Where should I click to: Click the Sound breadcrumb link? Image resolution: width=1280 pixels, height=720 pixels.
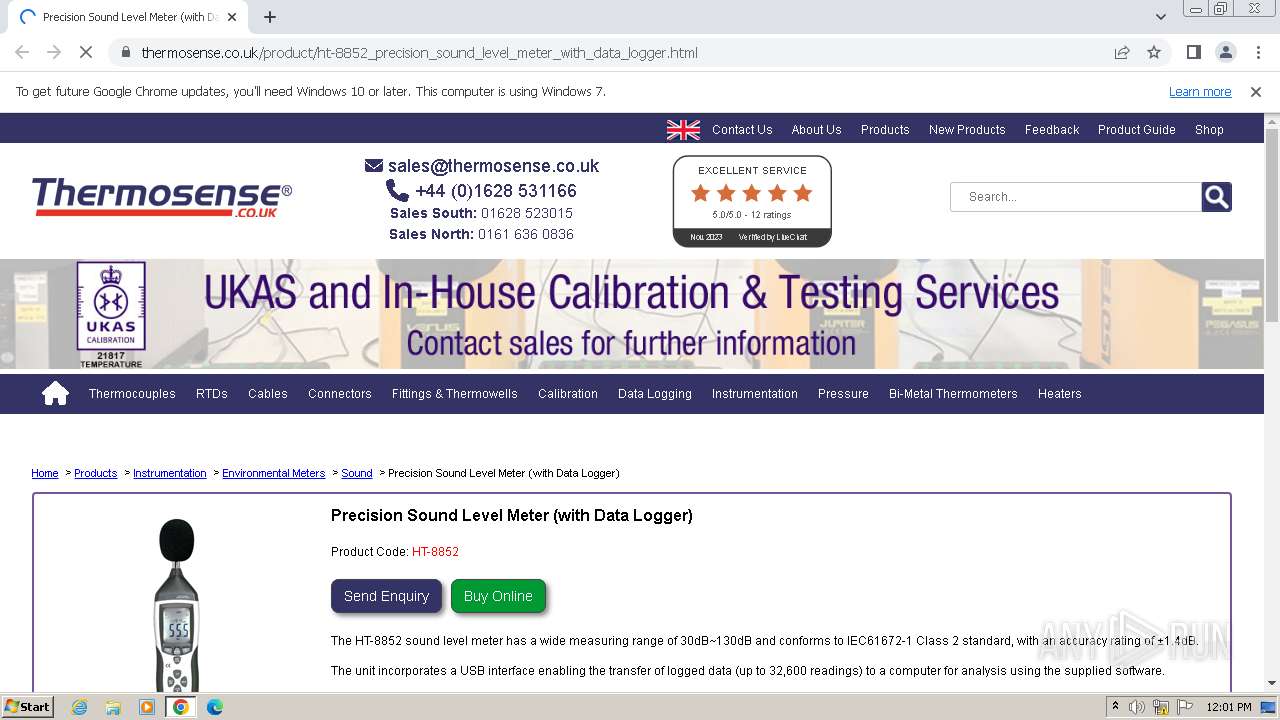coord(357,474)
